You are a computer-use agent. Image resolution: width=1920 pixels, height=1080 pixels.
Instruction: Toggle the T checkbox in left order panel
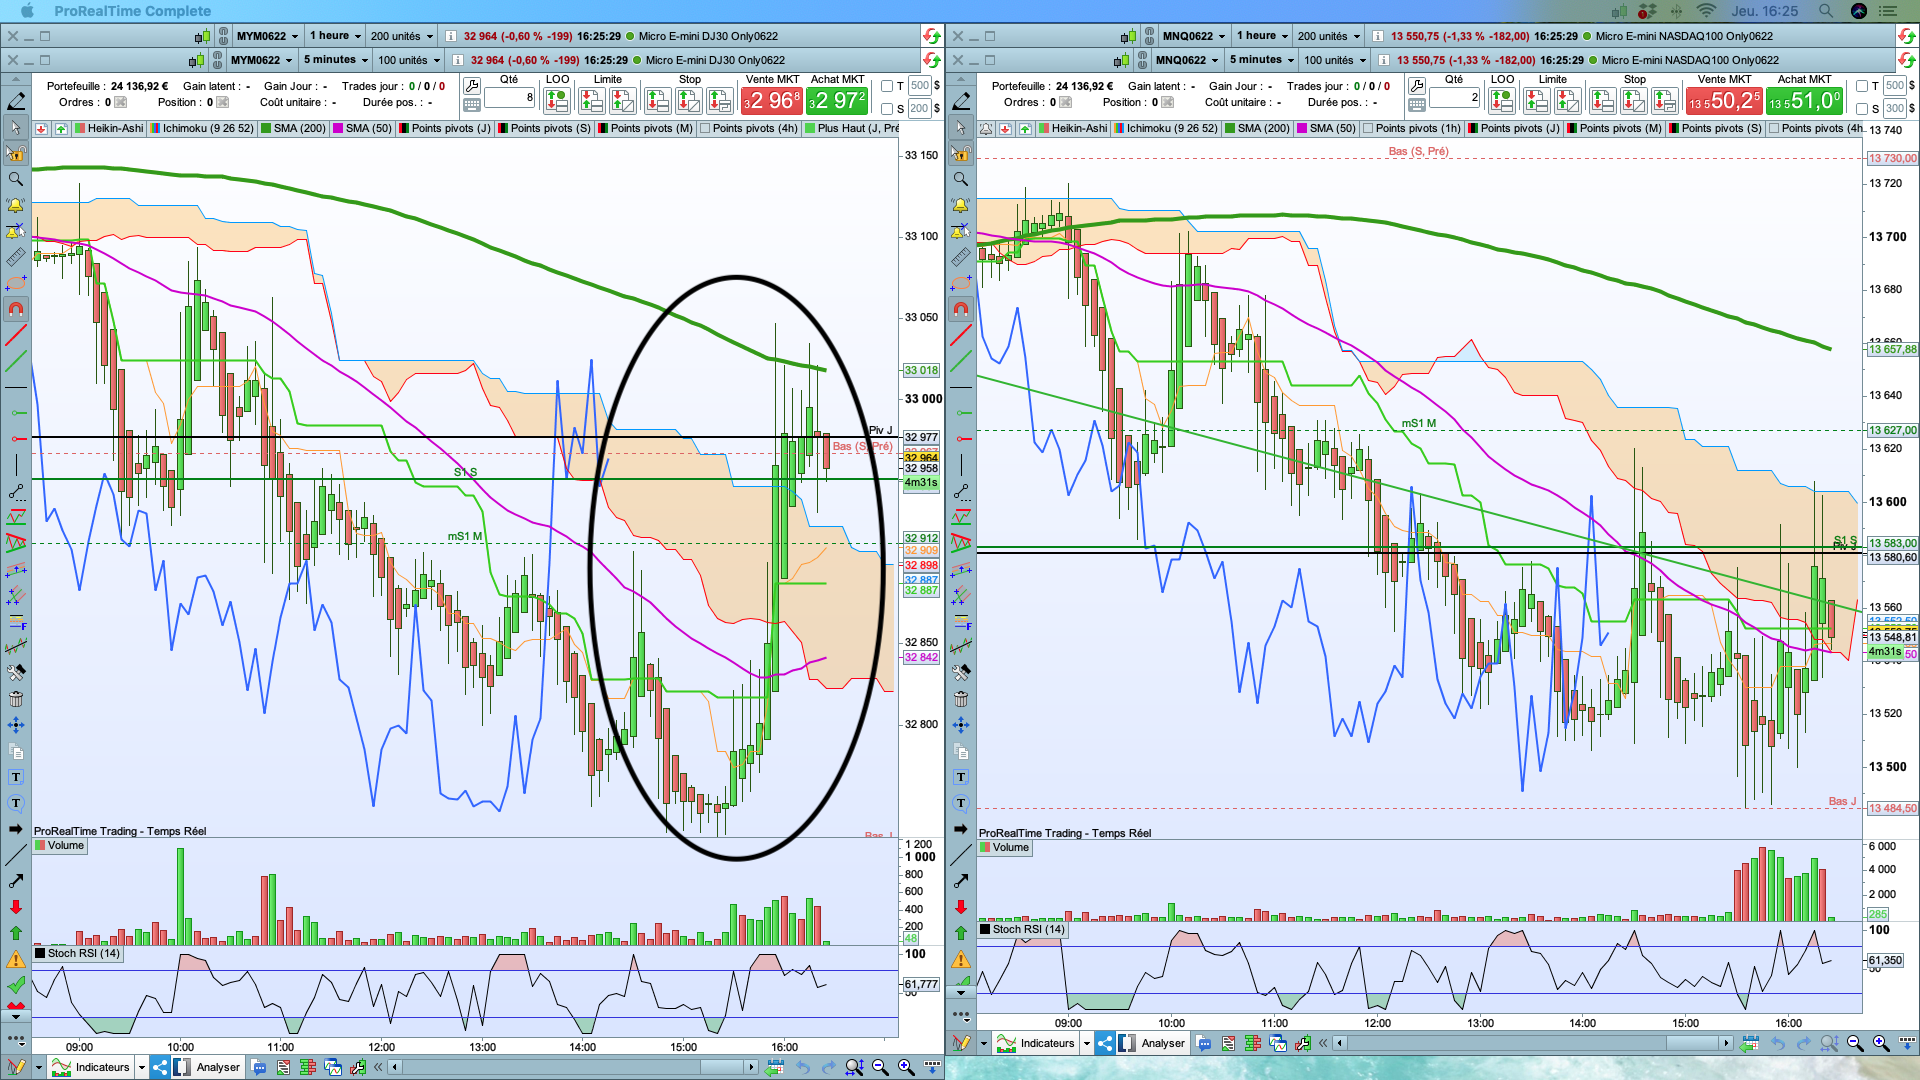[x=887, y=86]
